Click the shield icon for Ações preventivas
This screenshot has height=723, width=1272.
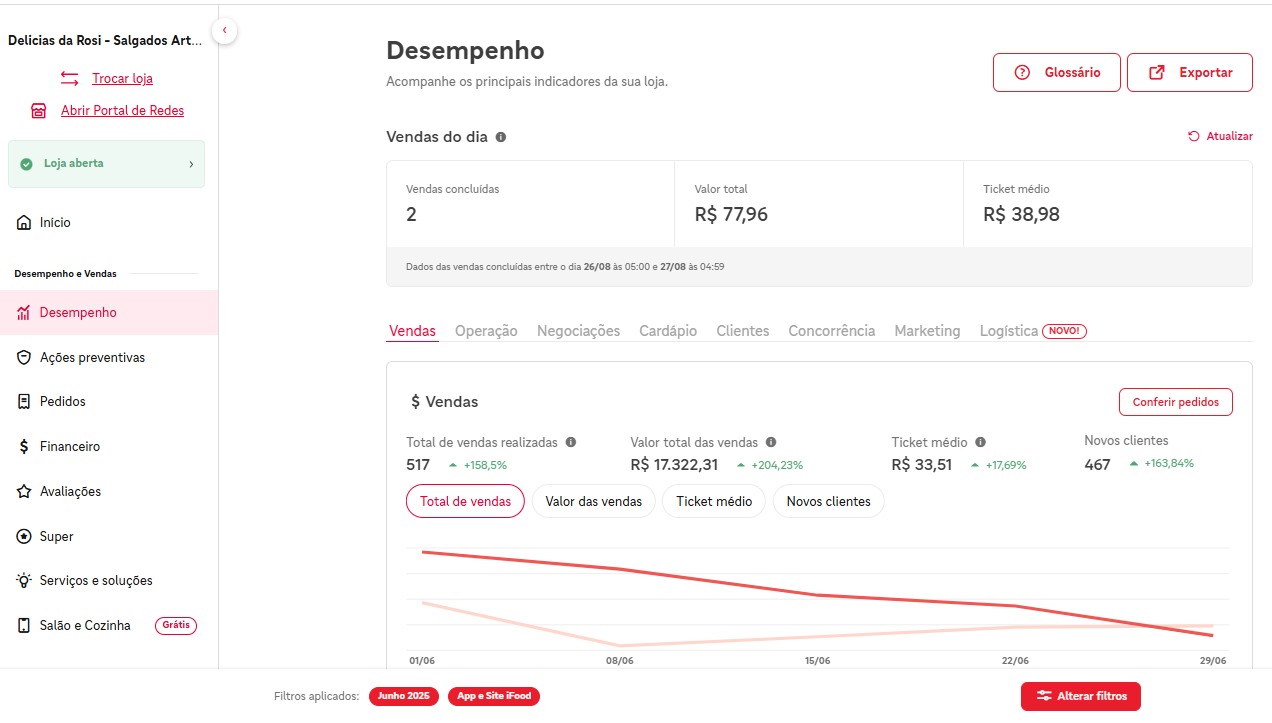click(24, 358)
